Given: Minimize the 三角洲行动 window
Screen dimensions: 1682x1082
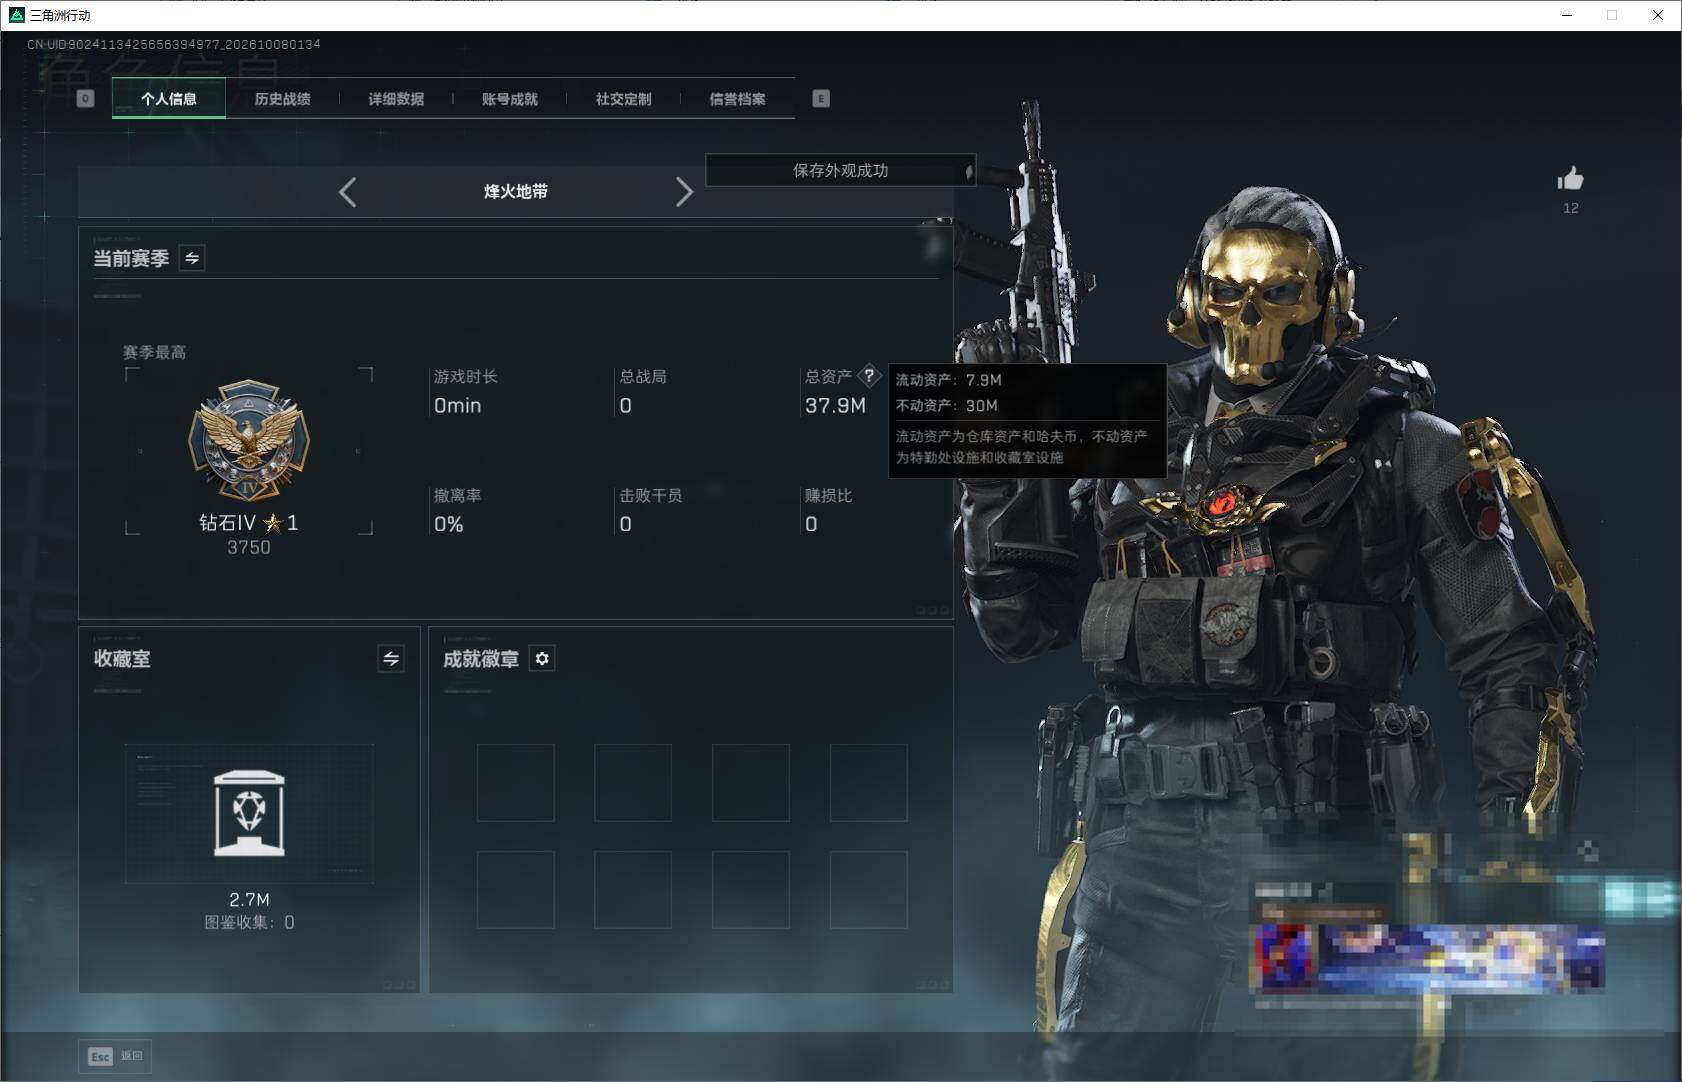Looking at the screenshot, I should click(1567, 15).
